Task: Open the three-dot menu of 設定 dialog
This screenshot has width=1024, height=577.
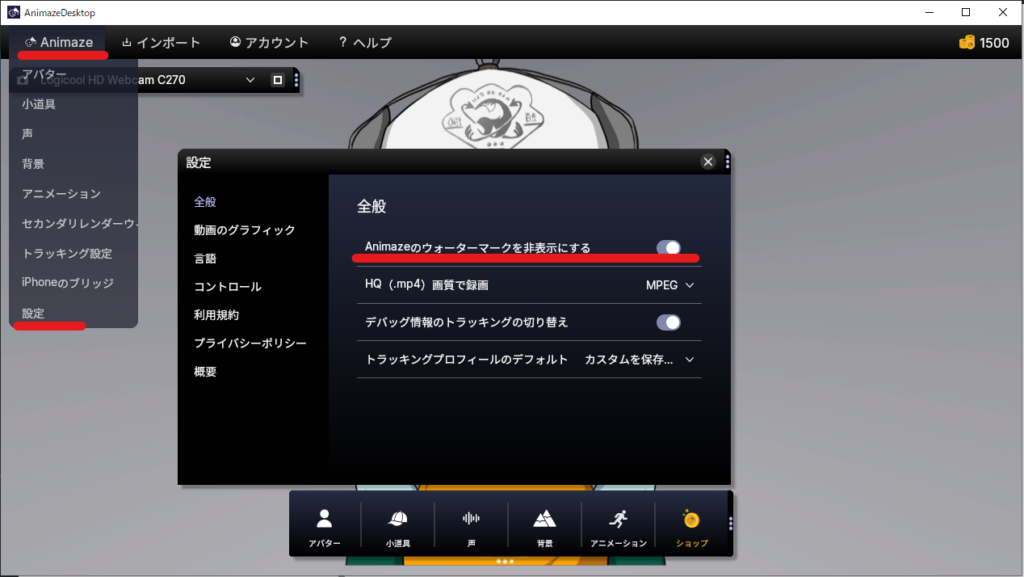Action: point(727,162)
